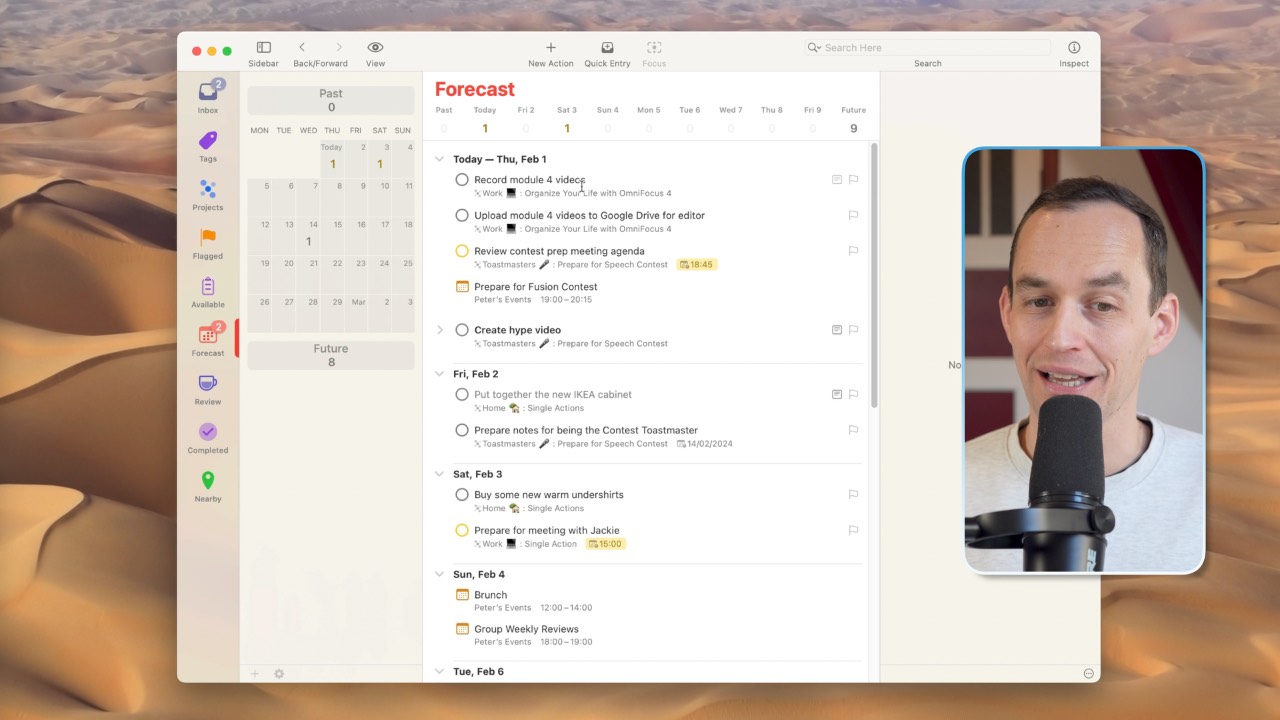
Task: Open the Inbox perspective
Action: [x=208, y=96]
